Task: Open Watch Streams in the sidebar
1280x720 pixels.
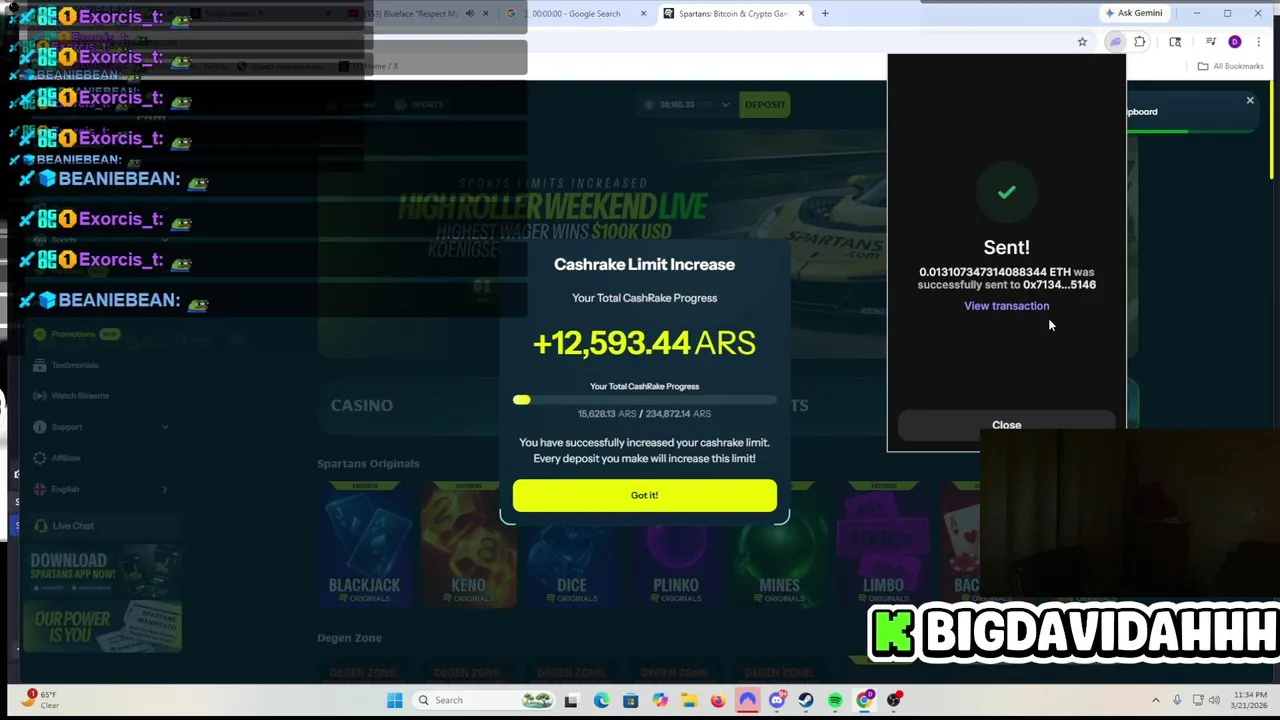Action: 79,396
